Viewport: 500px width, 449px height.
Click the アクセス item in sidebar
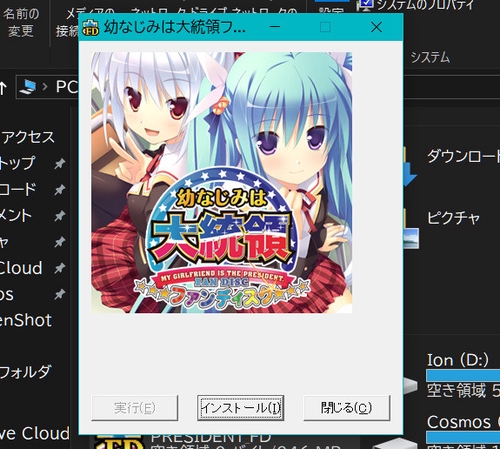coord(28,137)
